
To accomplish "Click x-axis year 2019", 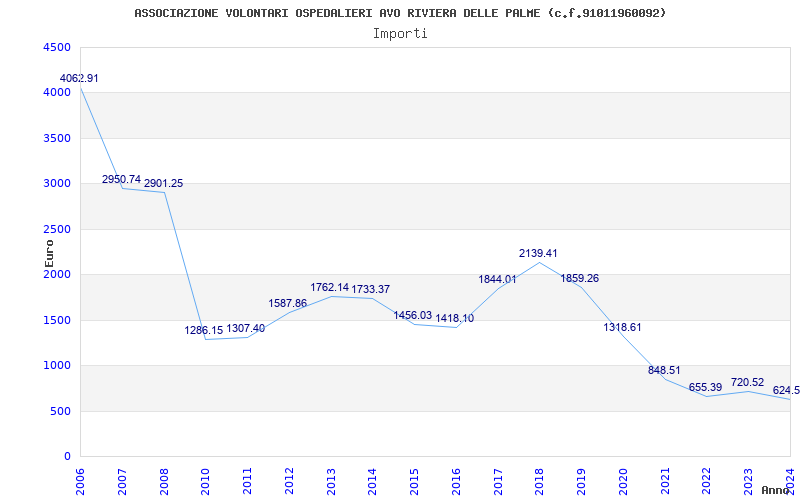I will coord(581,481).
